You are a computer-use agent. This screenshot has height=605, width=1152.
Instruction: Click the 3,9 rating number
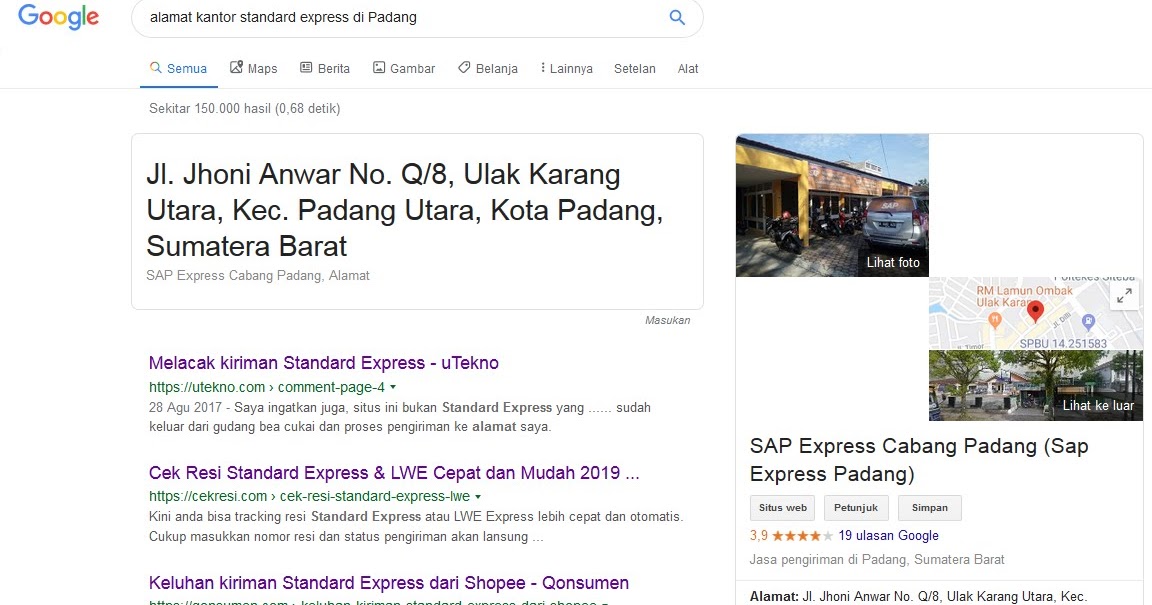pyautogui.click(x=758, y=536)
